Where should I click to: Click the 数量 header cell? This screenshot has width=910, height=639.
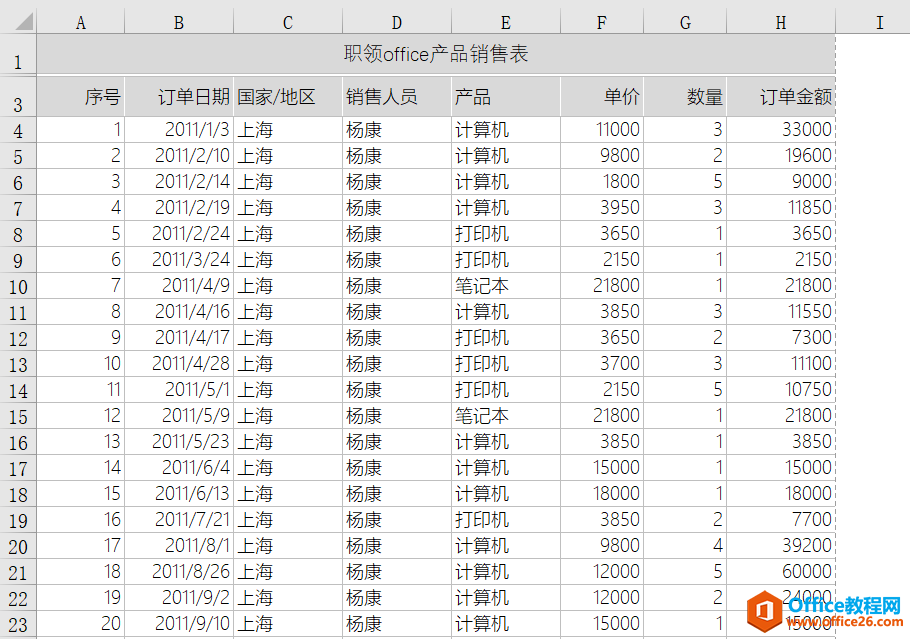(685, 97)
